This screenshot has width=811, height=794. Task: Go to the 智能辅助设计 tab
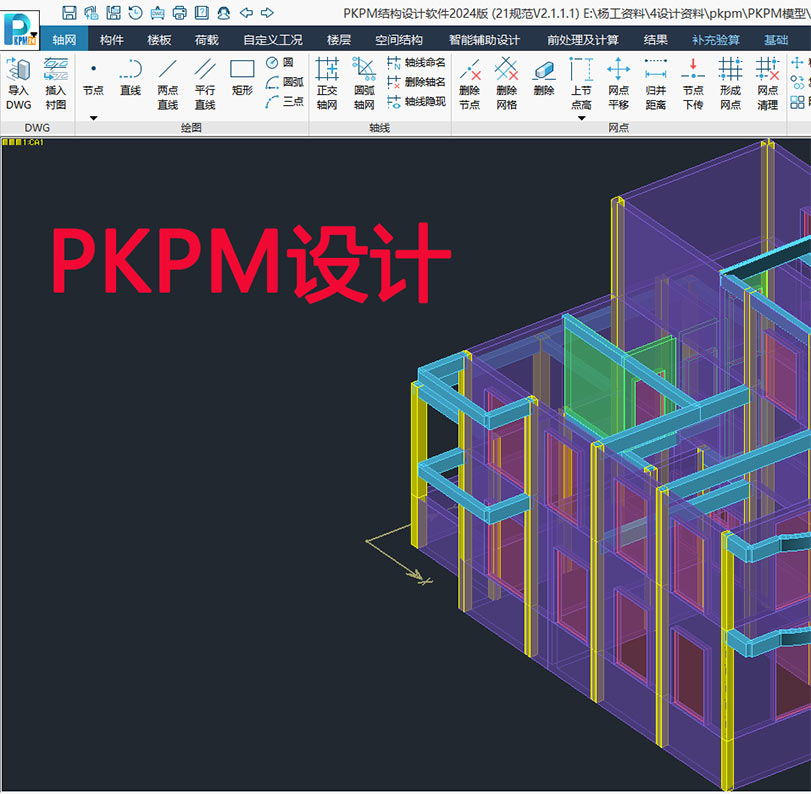point(484,40)
